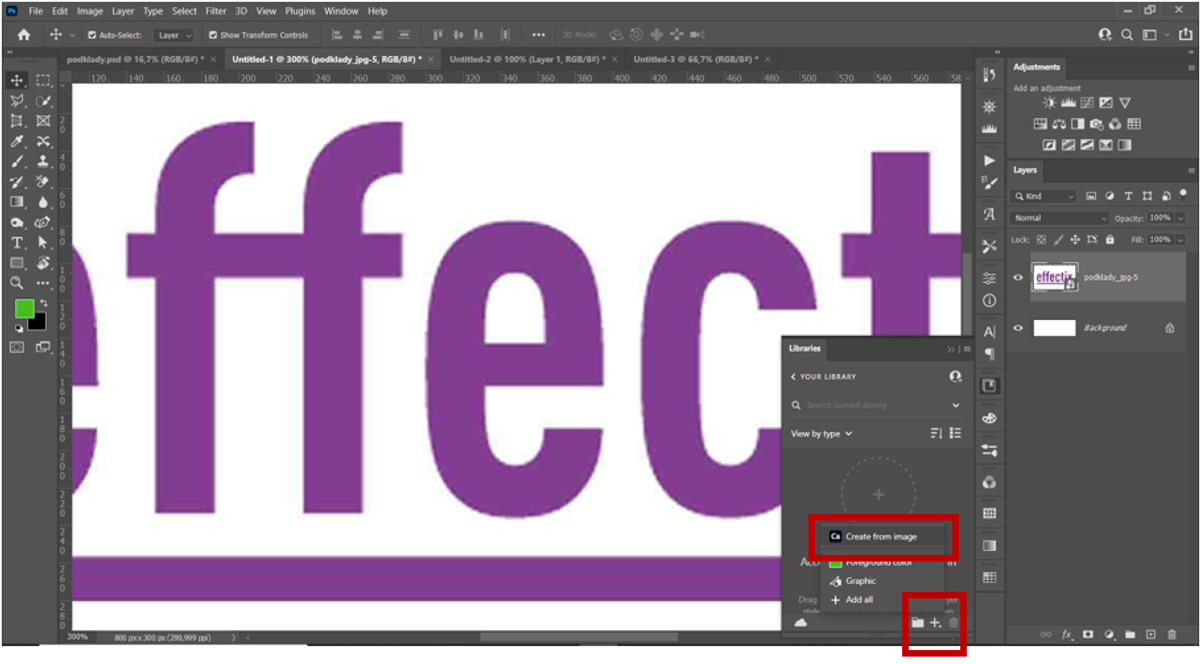Open the Fill value dropdown arrow
The height and width of the screenshot is (664, 1200).
[x=1180, y=240]
